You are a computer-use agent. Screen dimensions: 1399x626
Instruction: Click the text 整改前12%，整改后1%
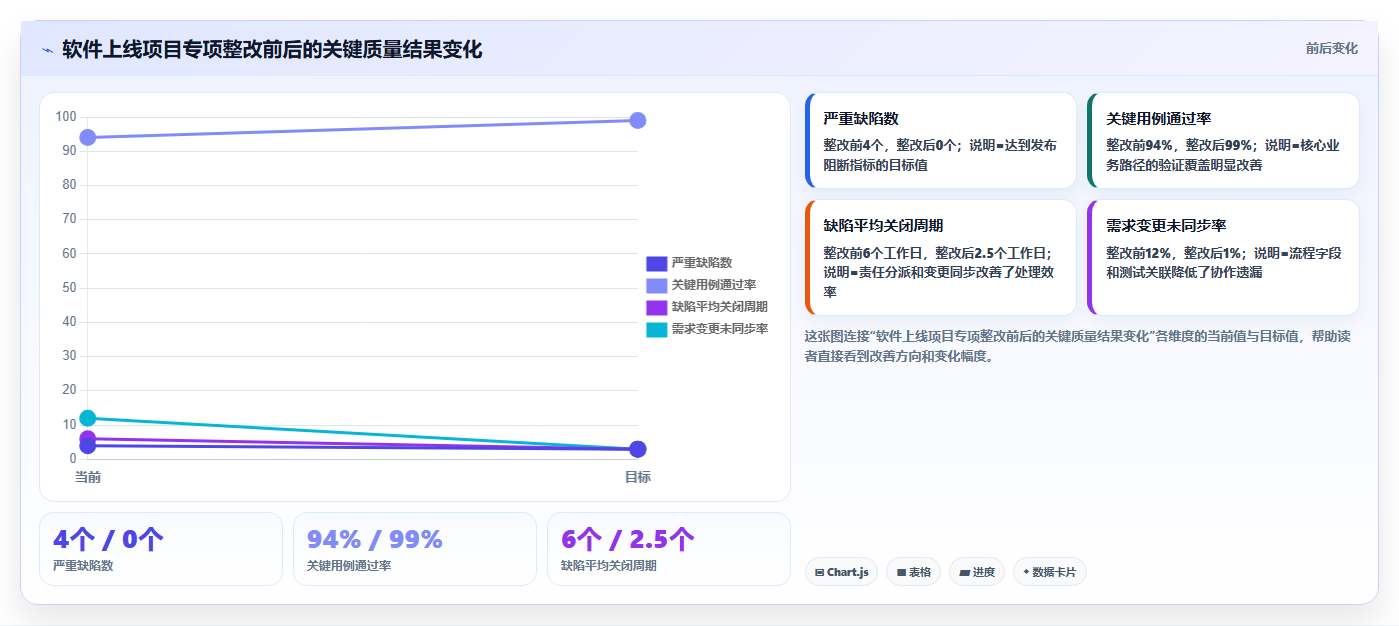click(1174, 253)
